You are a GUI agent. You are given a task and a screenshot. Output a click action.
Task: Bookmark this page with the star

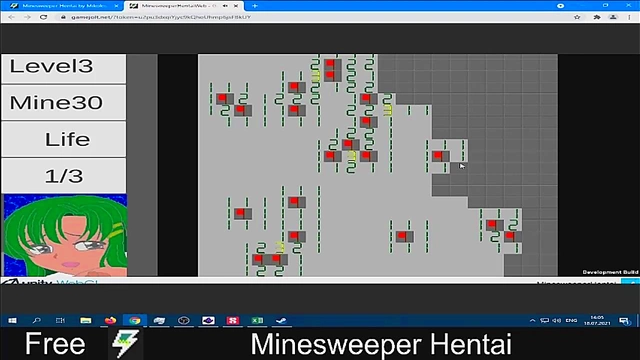[577, 17]
